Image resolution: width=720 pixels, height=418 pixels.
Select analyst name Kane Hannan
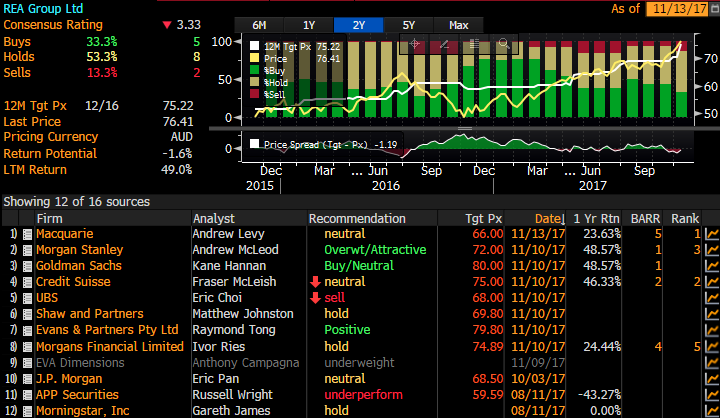tap(229, 266)
